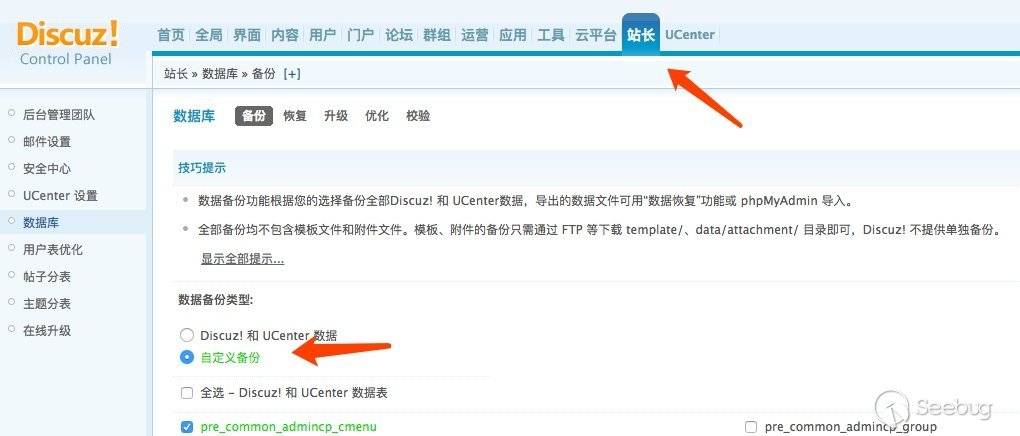Open '后台管理团队' in the sidebar
This screenshot has height=436, width=1020.
tap(59, 115)
